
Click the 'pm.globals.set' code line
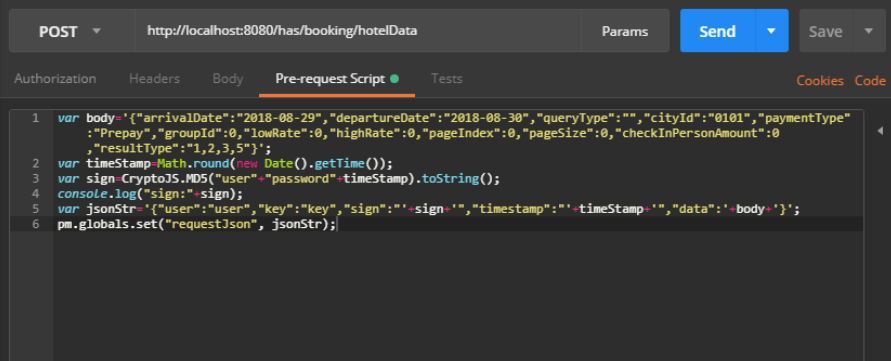(x=197, y=225)
